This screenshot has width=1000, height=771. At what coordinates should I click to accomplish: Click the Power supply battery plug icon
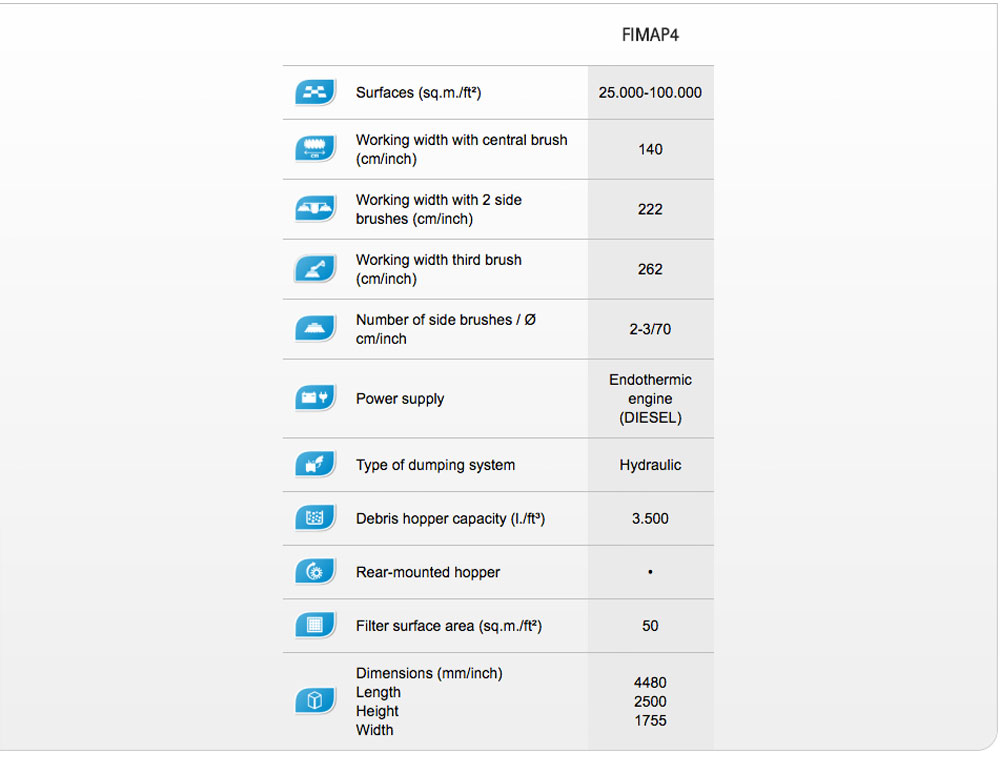tap(314, 399)
